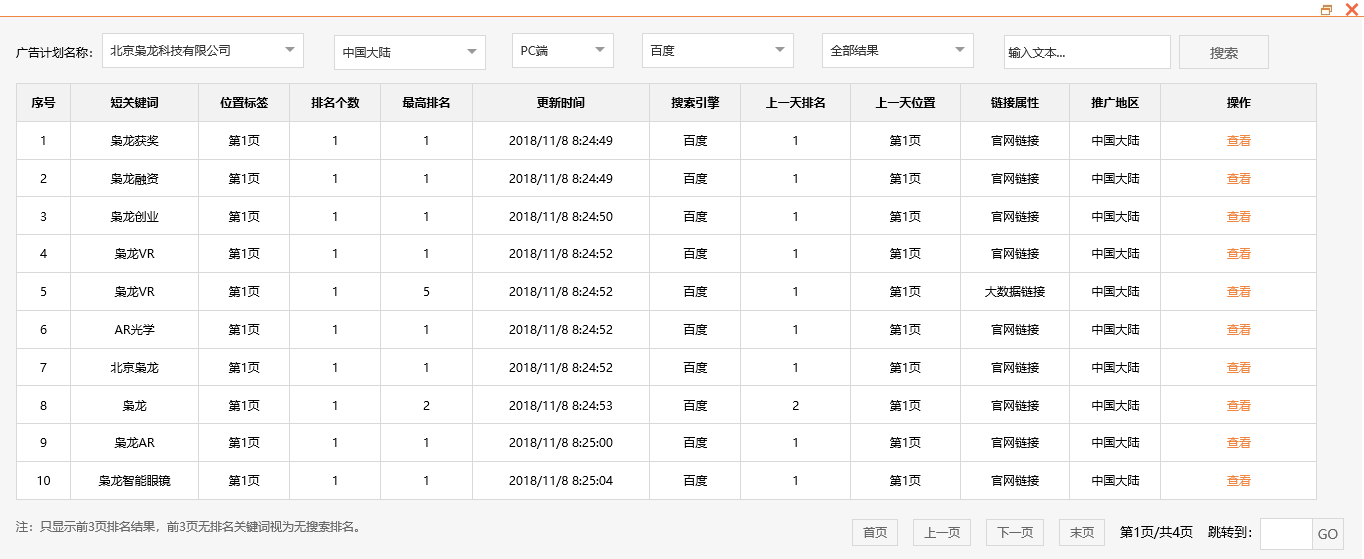The width and height of the screenshot is (1364, 559).
Task: Click 查看 for 枭龙获奖 row
Action: coord(1239,141)
